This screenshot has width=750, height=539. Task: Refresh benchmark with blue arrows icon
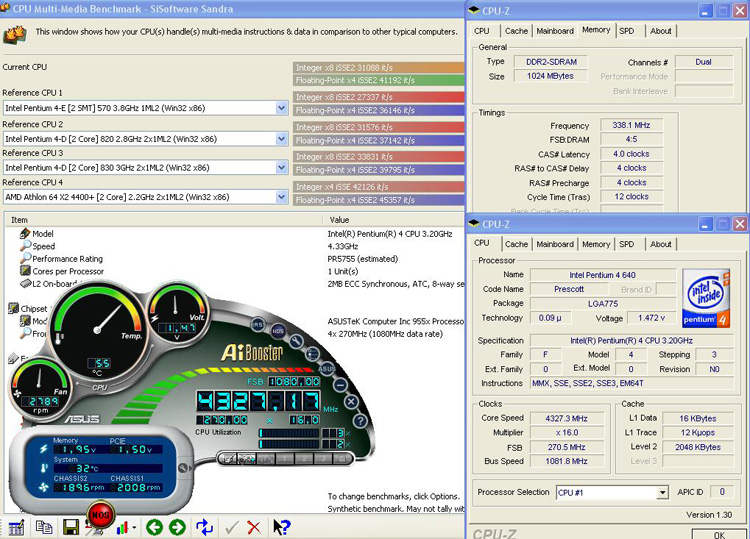204,527
